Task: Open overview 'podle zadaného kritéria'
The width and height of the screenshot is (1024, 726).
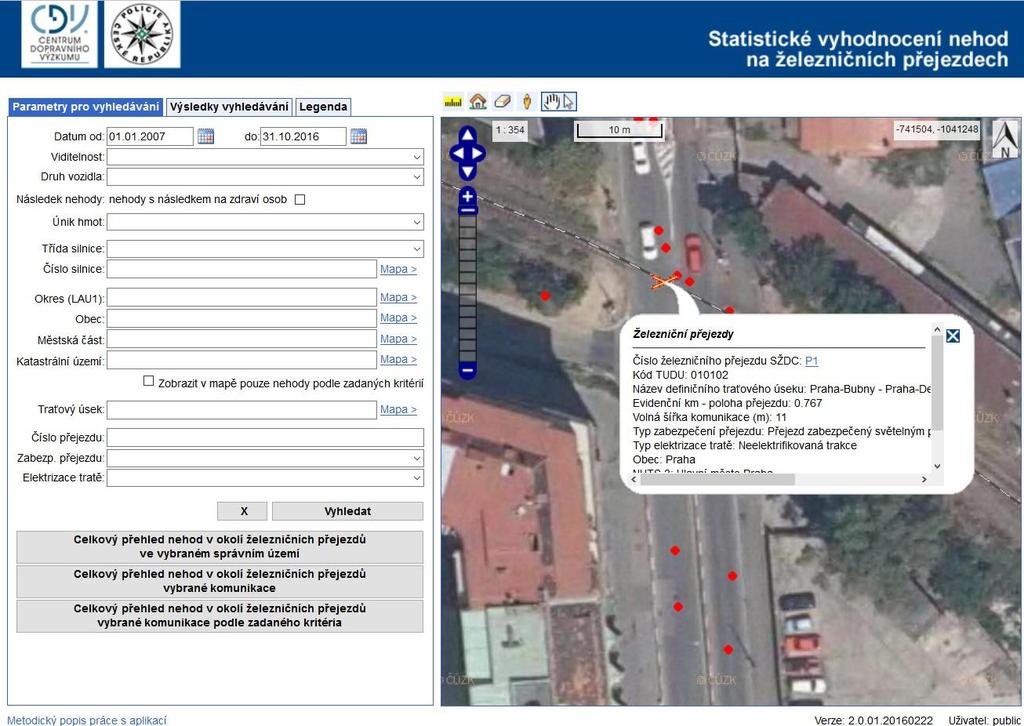Action: coord(219,616)
